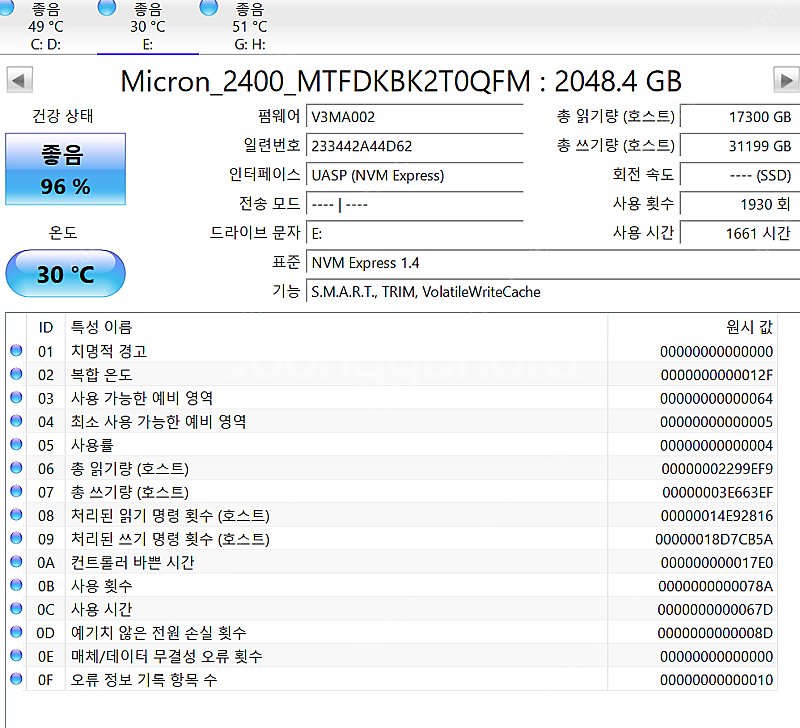Click the 30 °C temperature indicator
This screenshot has width=800, height=728.
pyautogui.click(x=66, y=274)
